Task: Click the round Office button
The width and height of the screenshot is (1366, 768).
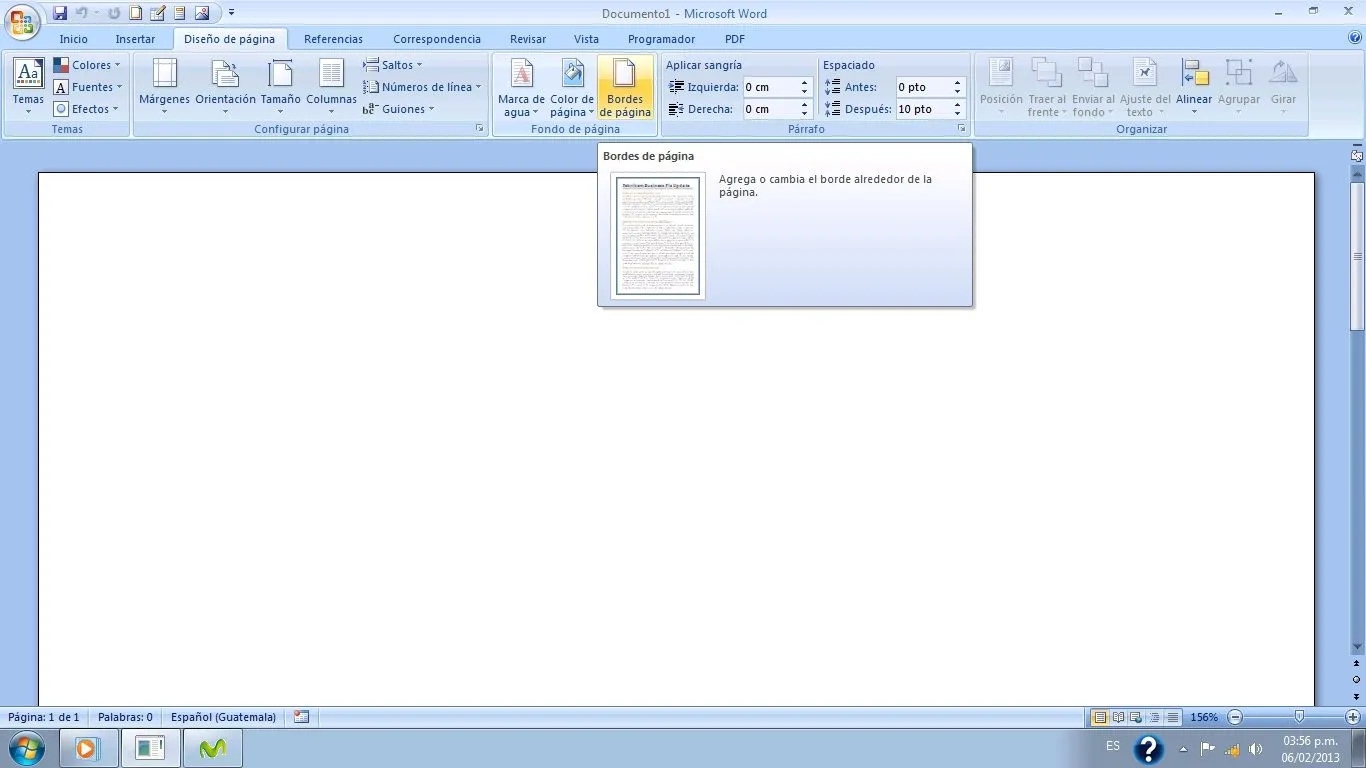Action: pyautogui.click(x=22, y=22)
